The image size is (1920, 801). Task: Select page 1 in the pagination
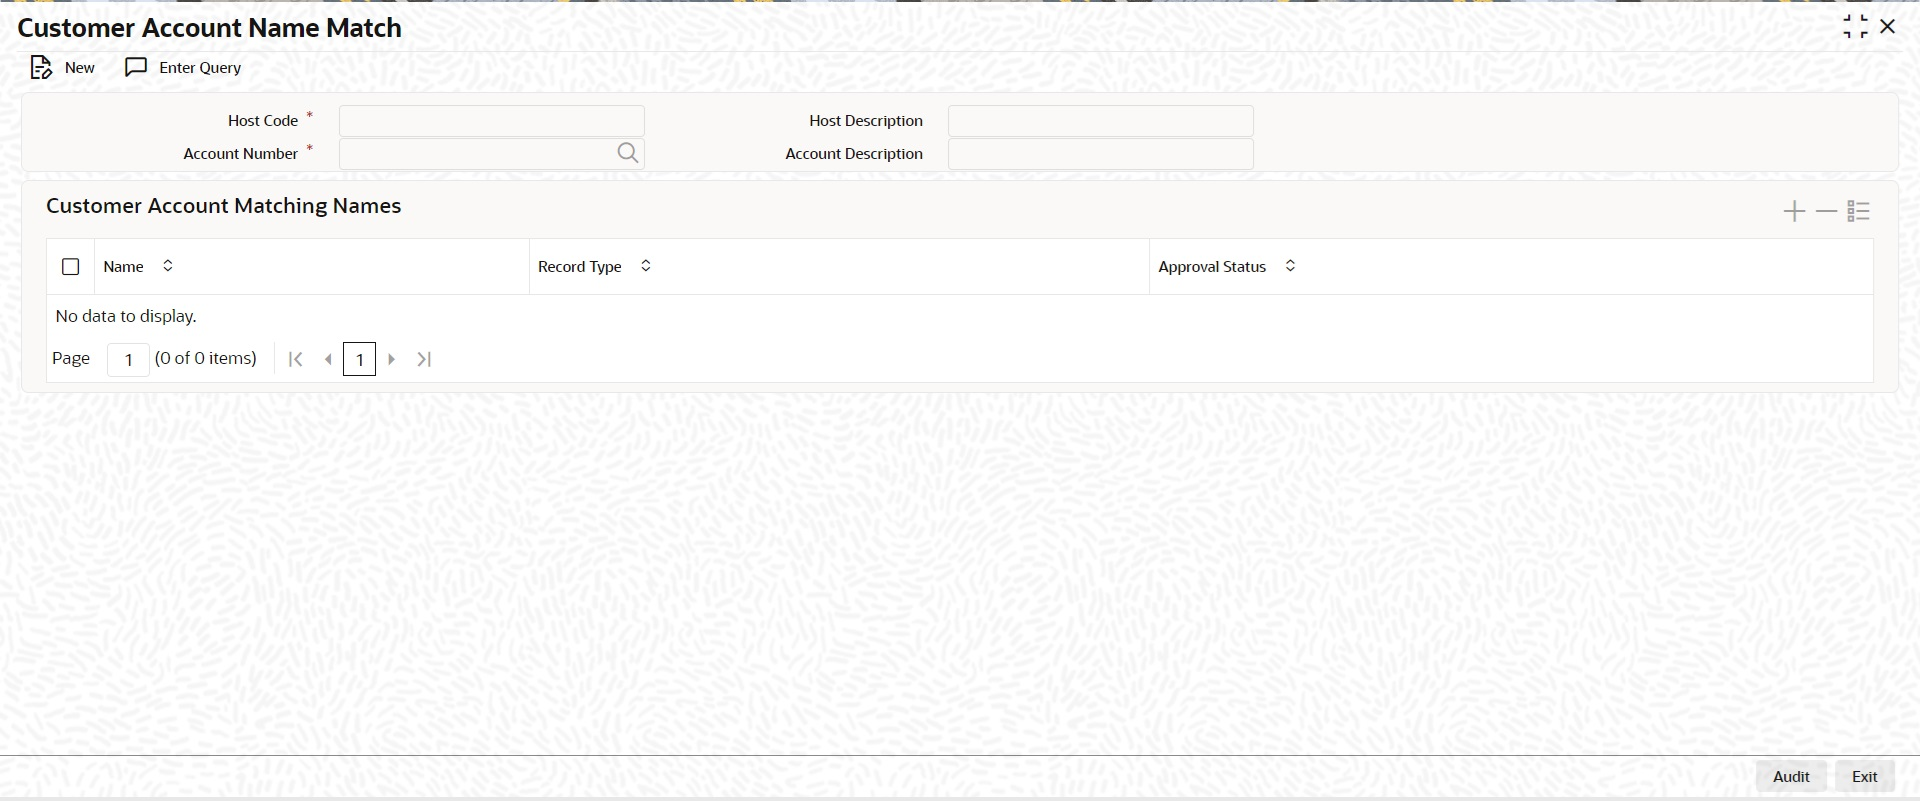pos(360,359)
